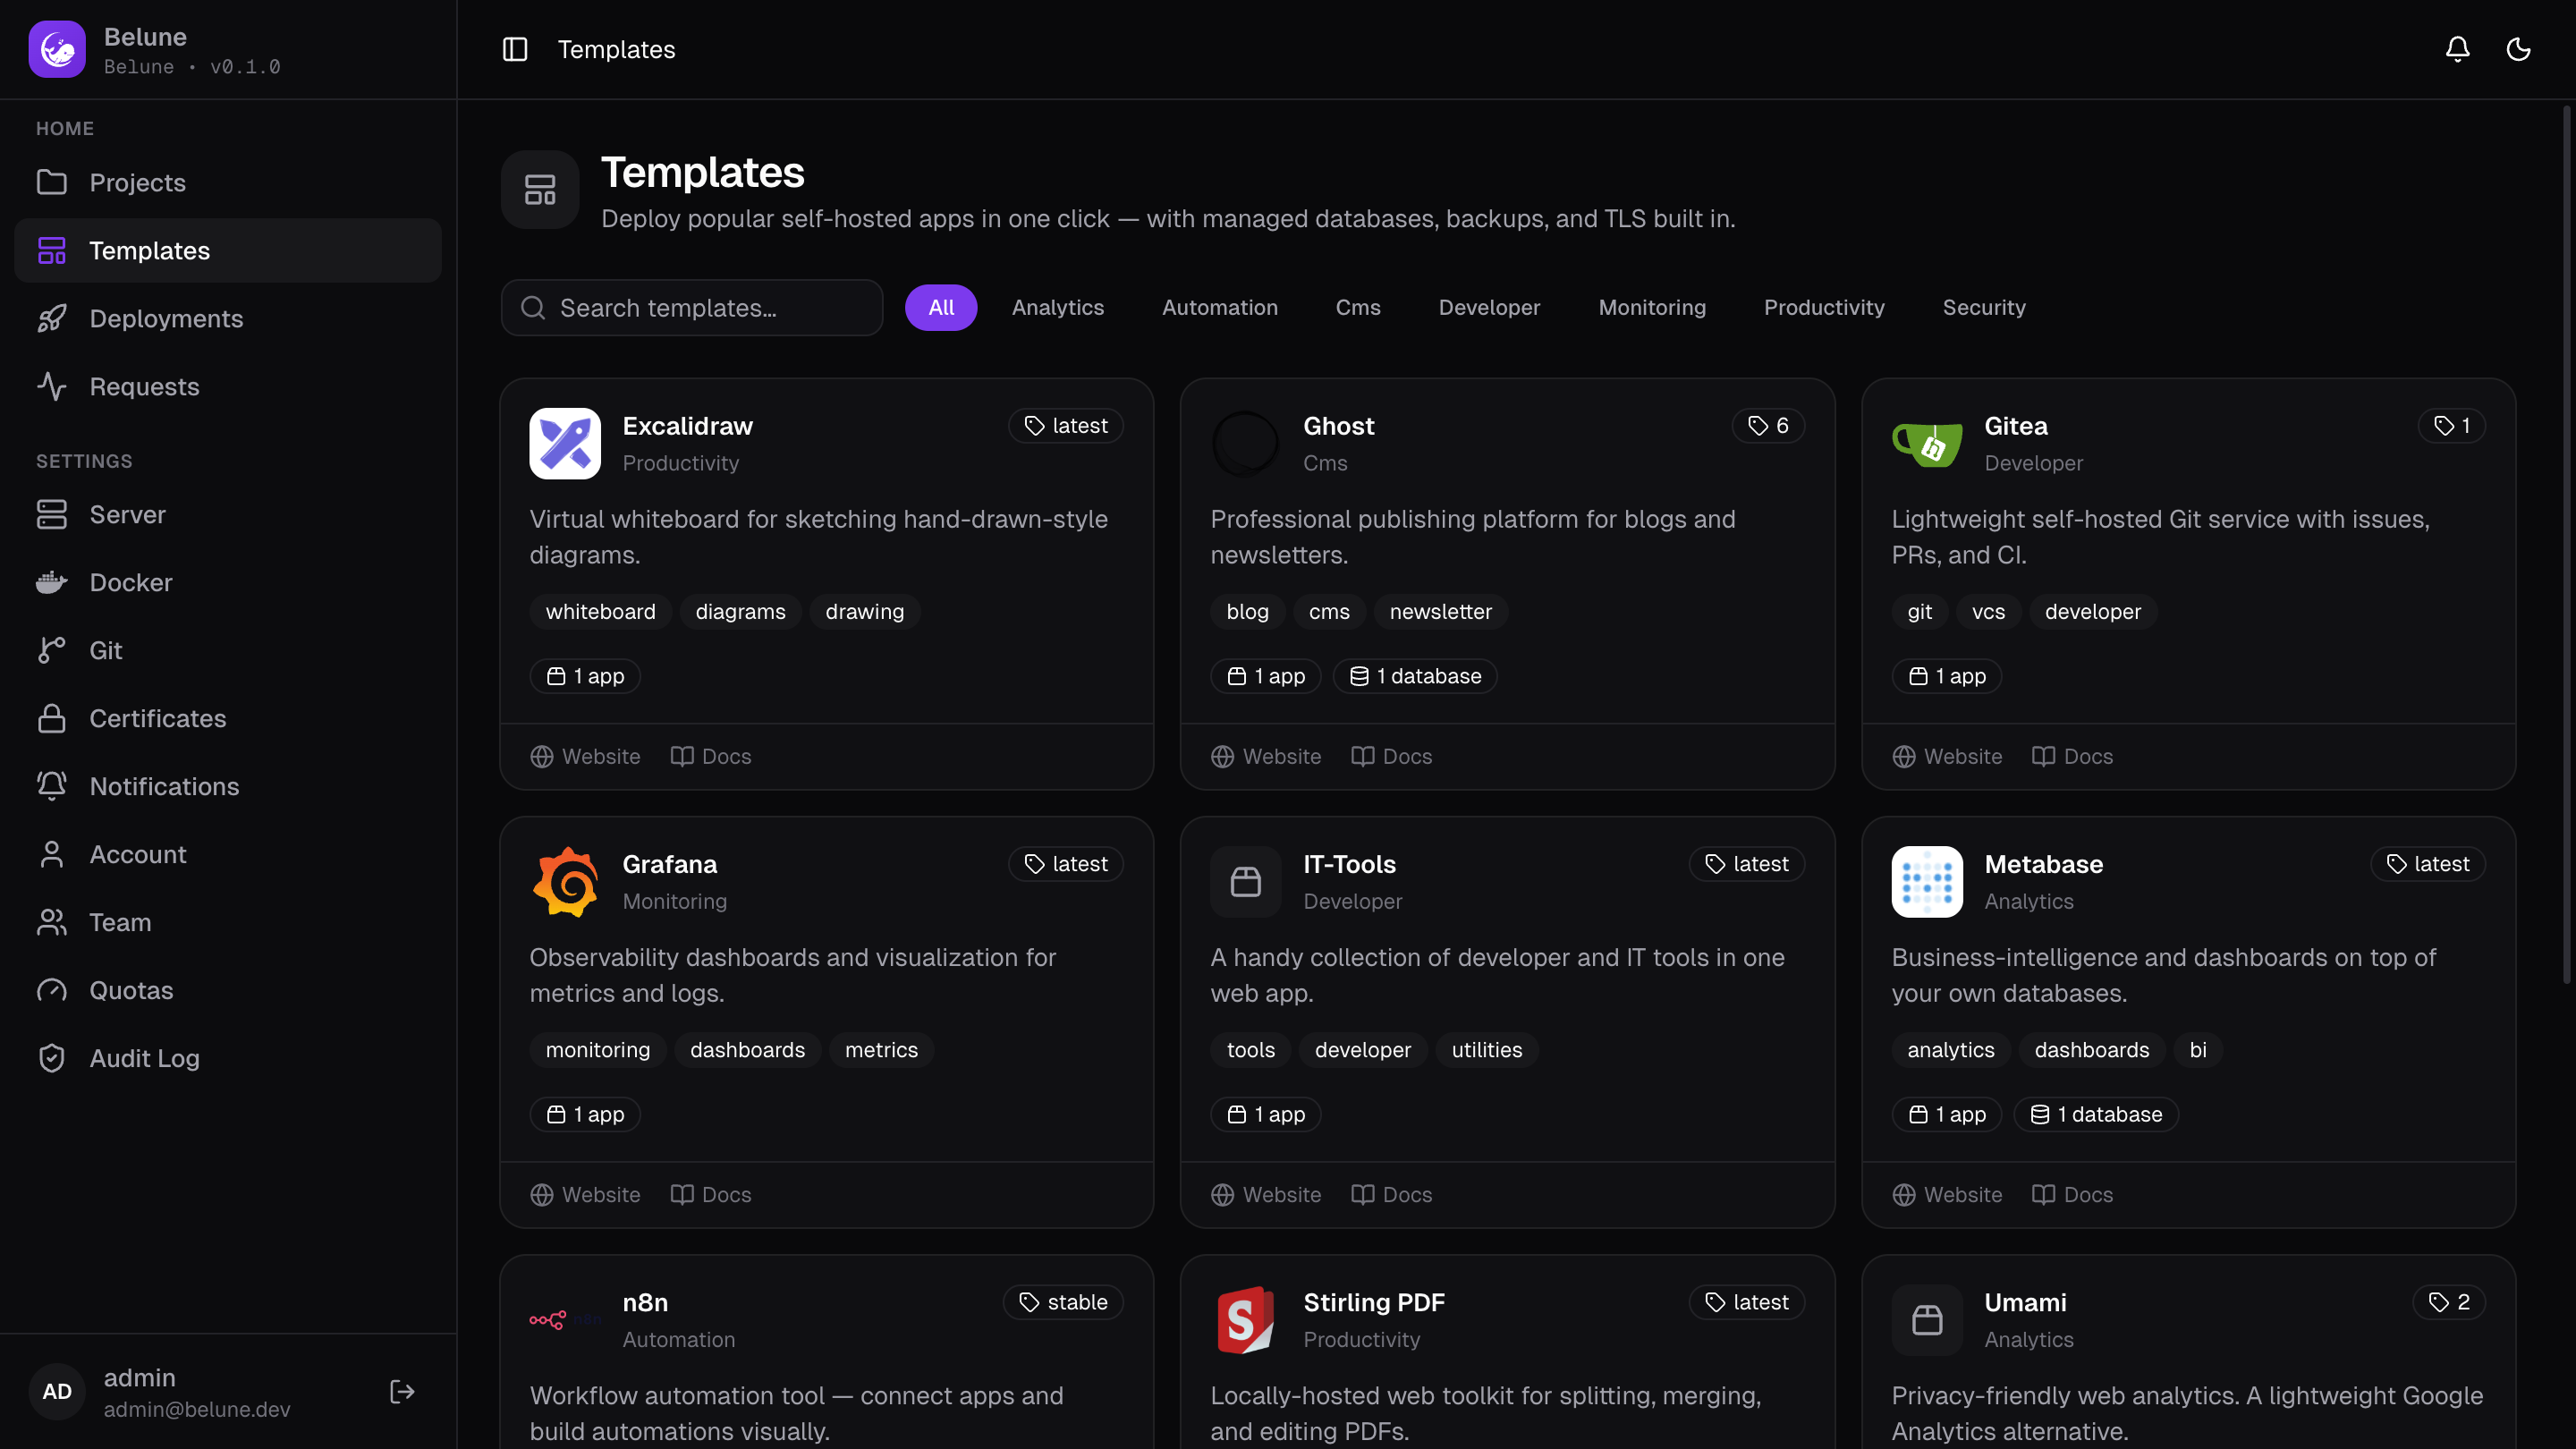The height and width of the screenshot is (1449, 2576).
Task: Click the Gitea teacup icon
Action: pos(1927,444)
